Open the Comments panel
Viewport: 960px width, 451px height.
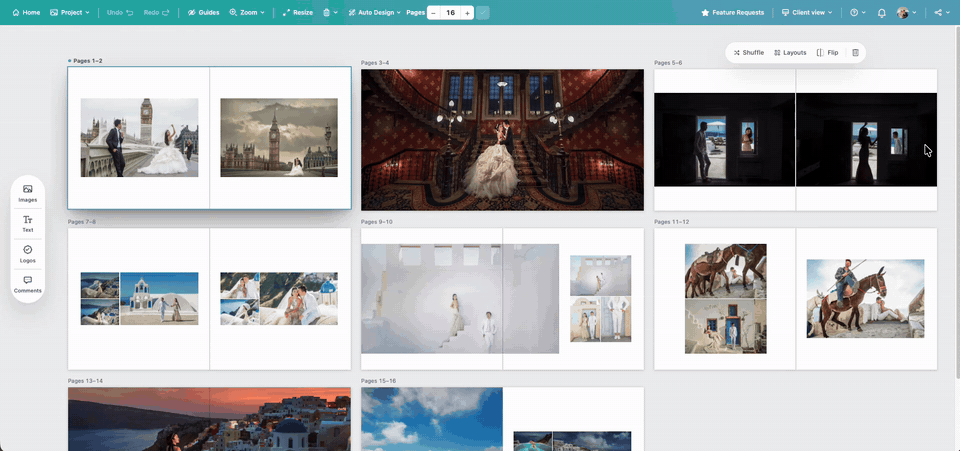point(28,285)
